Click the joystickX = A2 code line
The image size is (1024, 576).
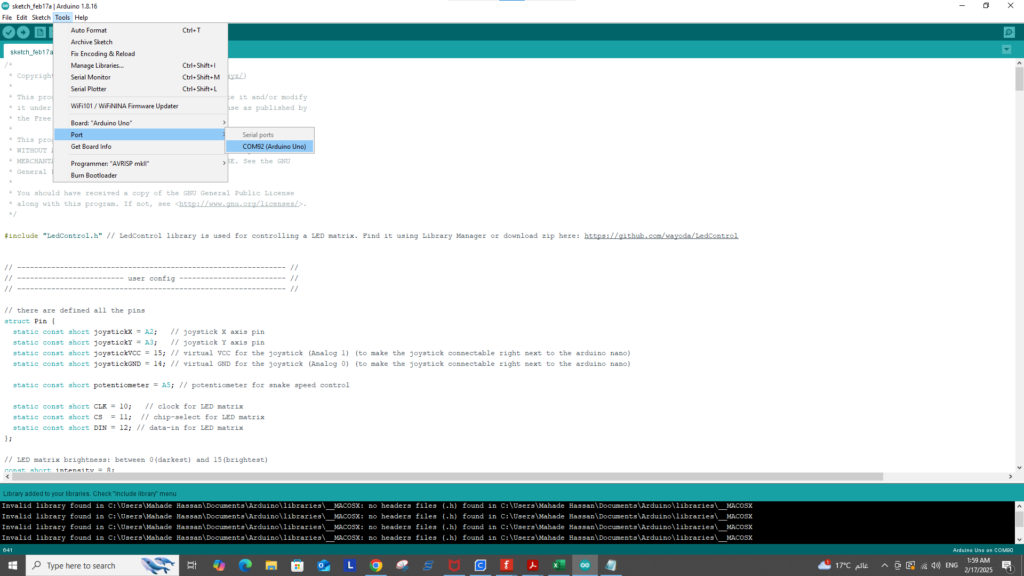(x=138, y=332)
